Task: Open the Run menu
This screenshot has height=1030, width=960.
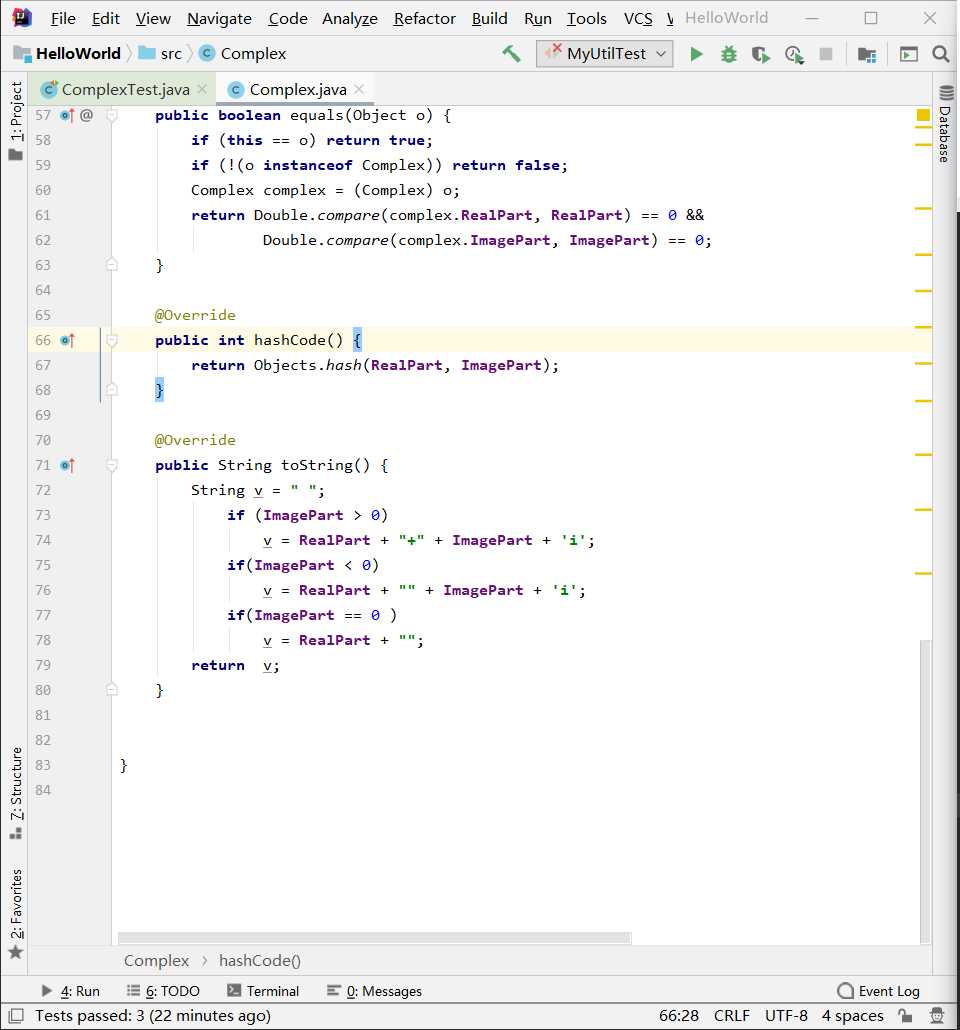Action: click(537, 18)
